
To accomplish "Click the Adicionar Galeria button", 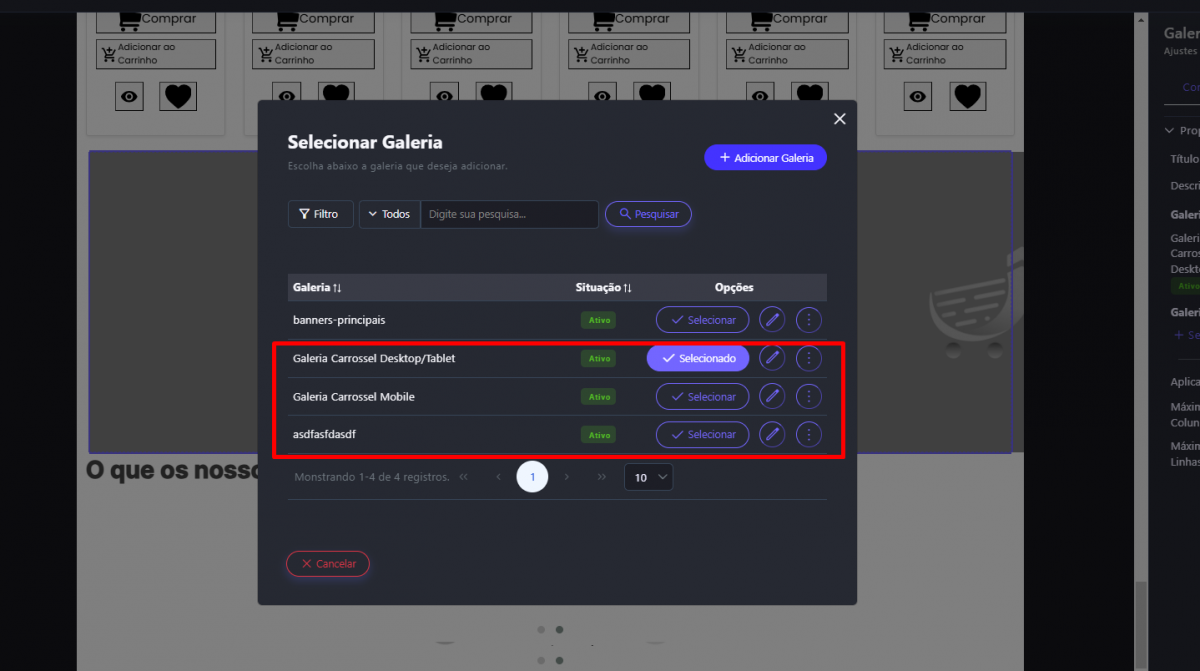I will pyautogui.click(x=765, y=158).
